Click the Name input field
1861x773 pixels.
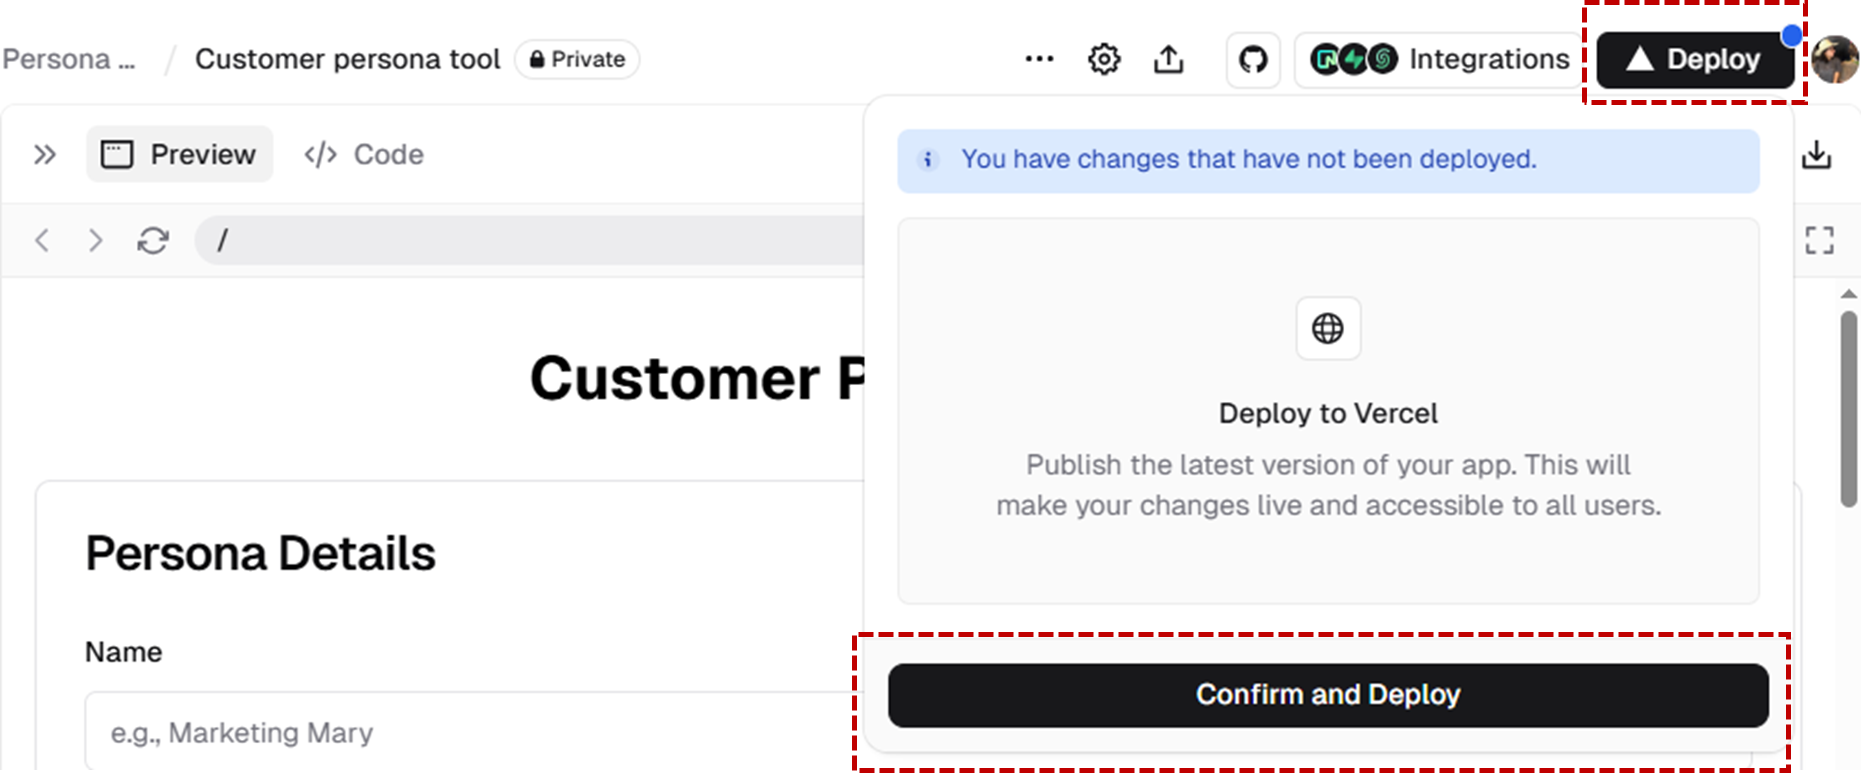(474, 732)
